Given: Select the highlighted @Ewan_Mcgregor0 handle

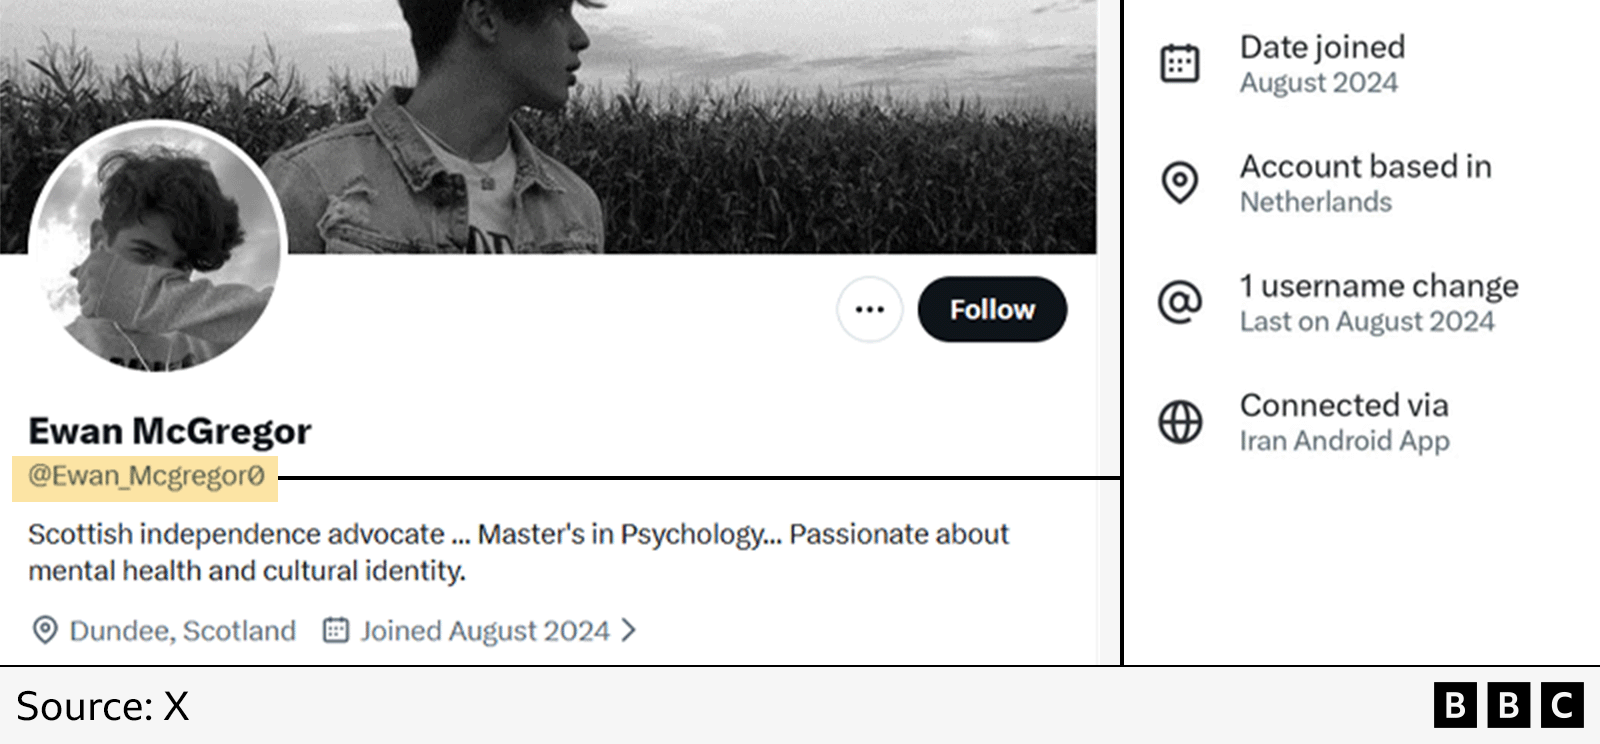Looking at the screenshot, I should [x=146, y=476].
